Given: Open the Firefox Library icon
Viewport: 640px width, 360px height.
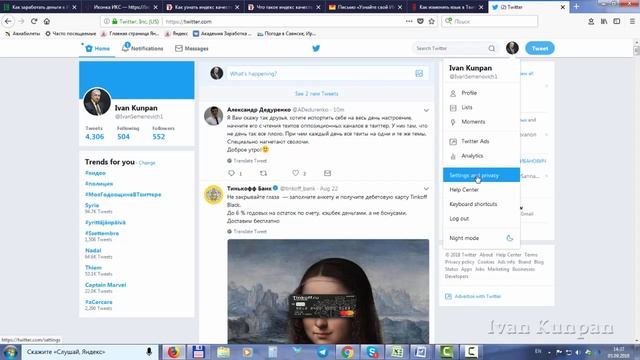Looking at the screenshot, I should 604,21.
